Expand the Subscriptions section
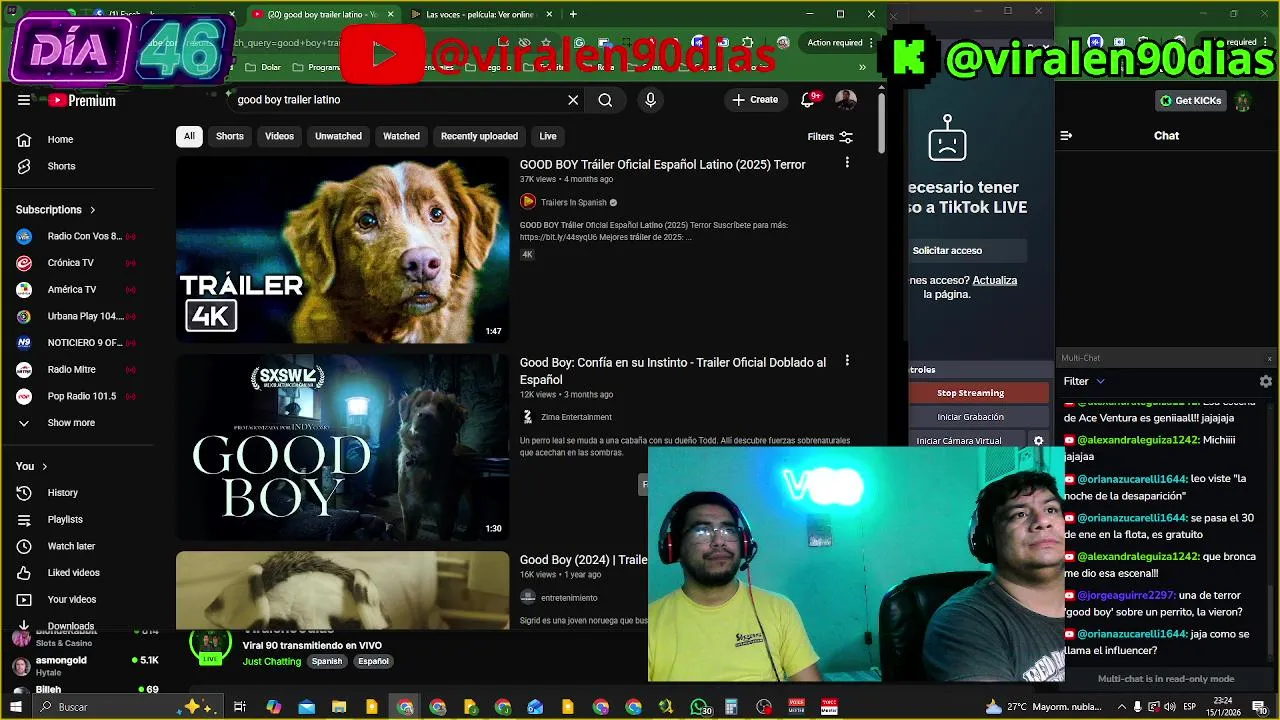Screen dimensions: 1280x720 (x=56, y=209)
